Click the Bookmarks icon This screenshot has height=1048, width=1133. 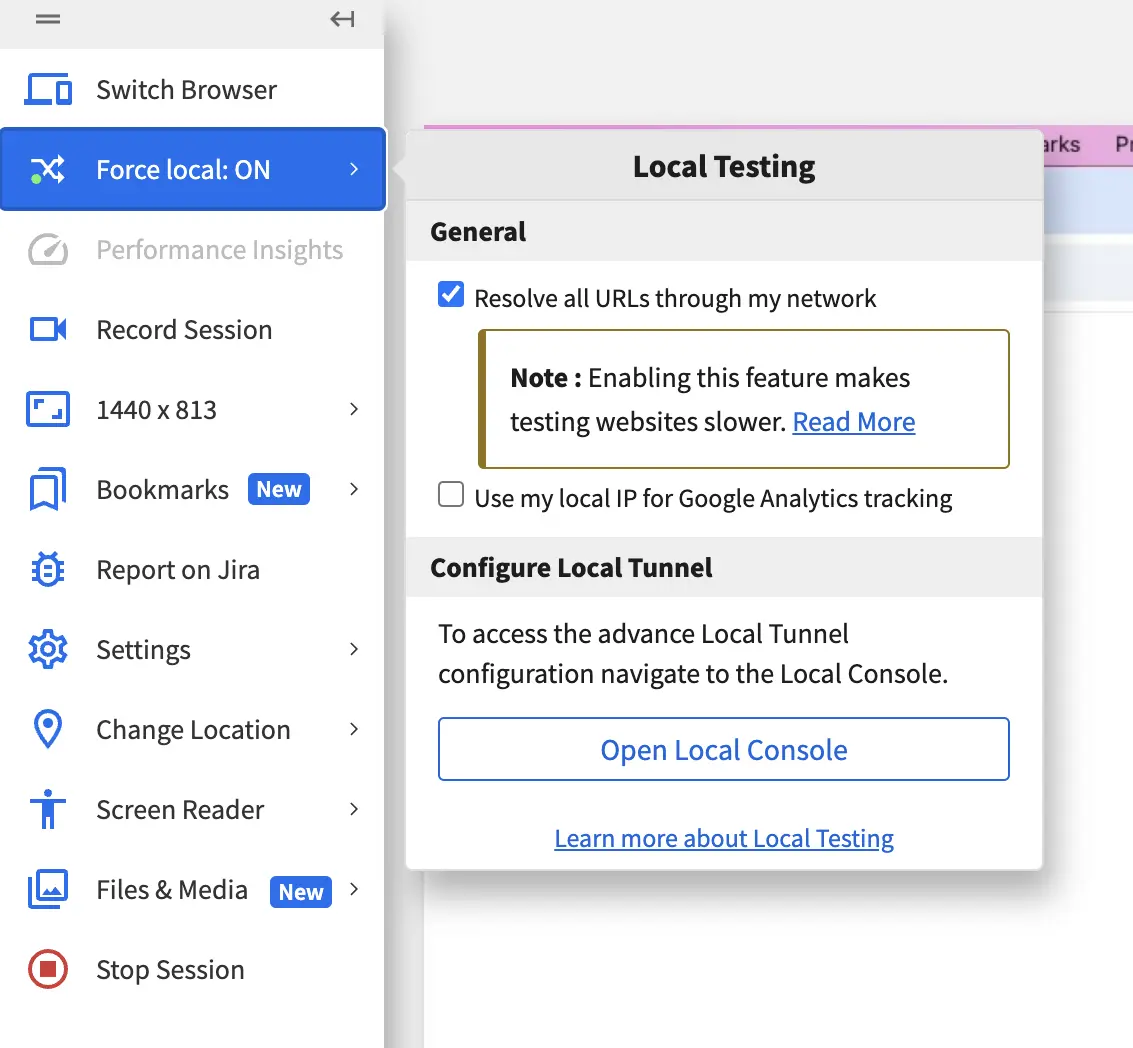(x=48, y=489)
